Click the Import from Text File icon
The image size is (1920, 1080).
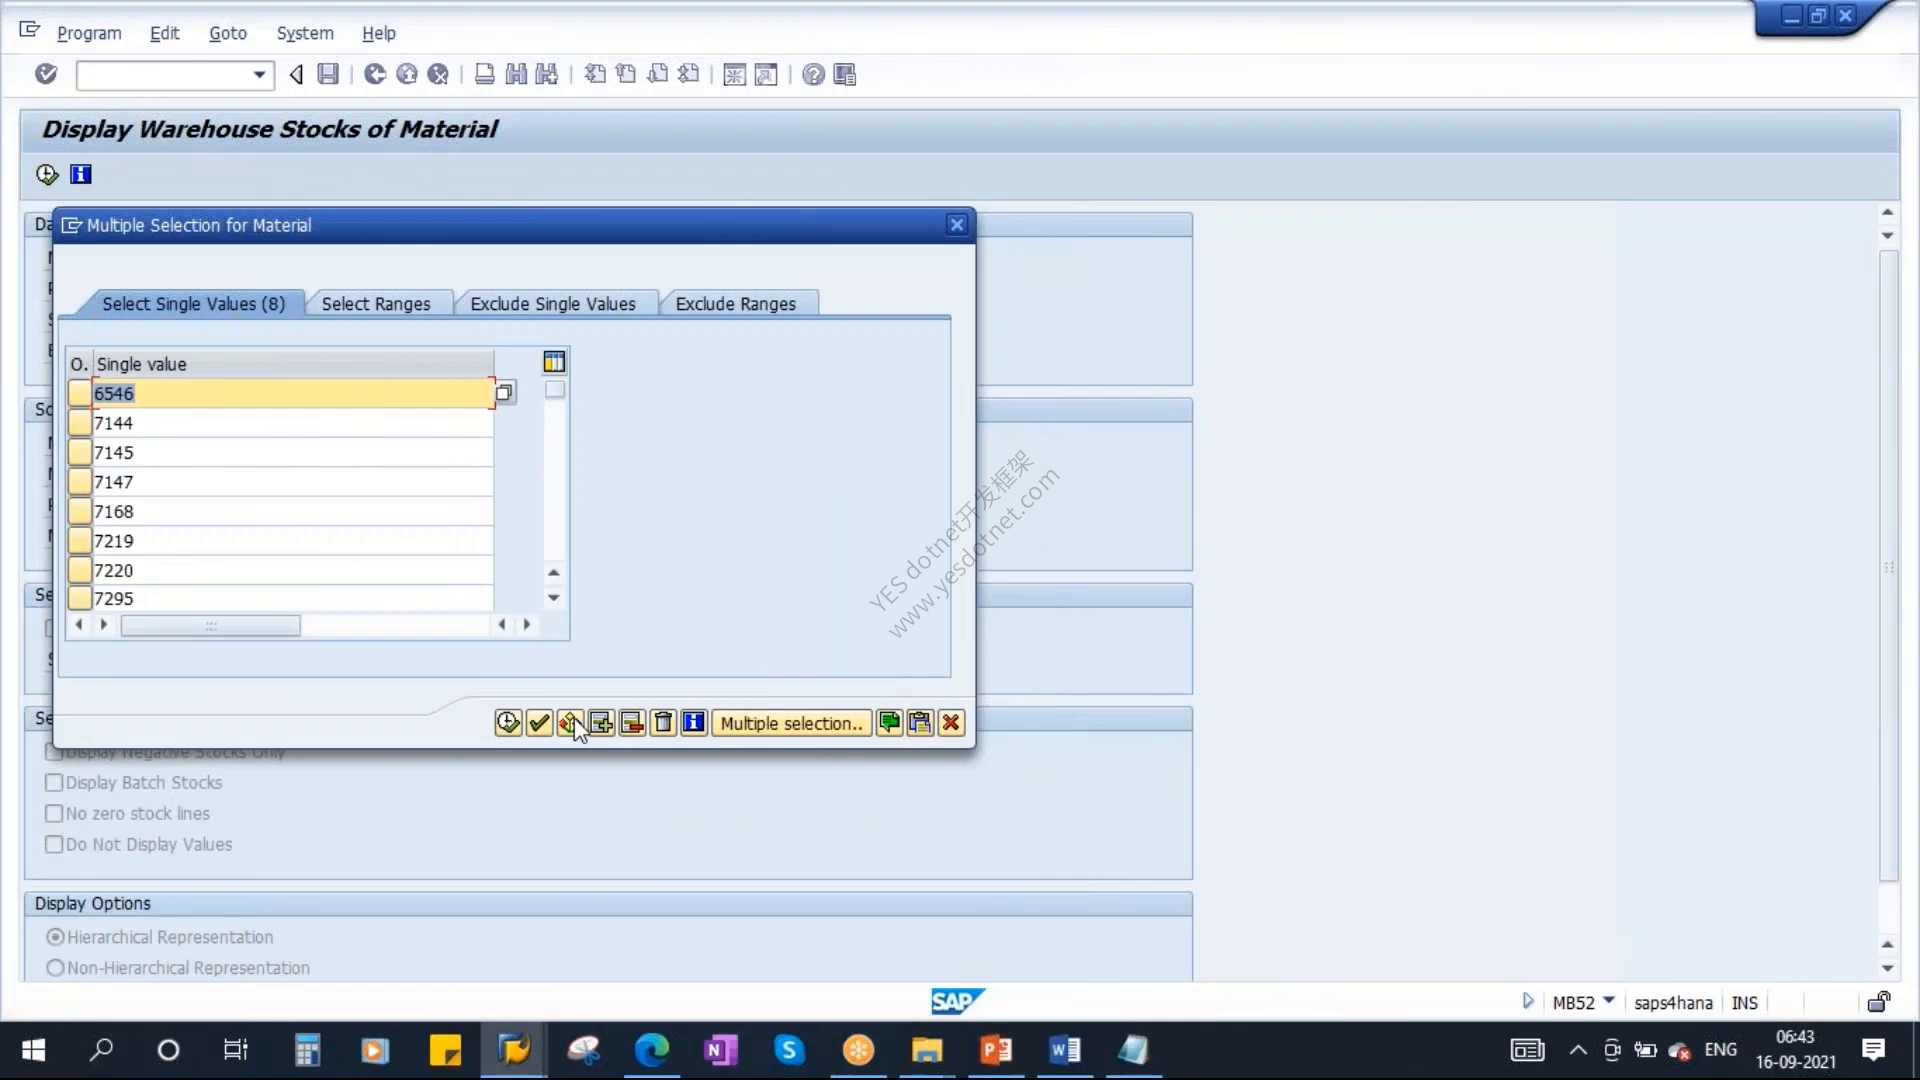pyautogui.click(x=889, y=723)
